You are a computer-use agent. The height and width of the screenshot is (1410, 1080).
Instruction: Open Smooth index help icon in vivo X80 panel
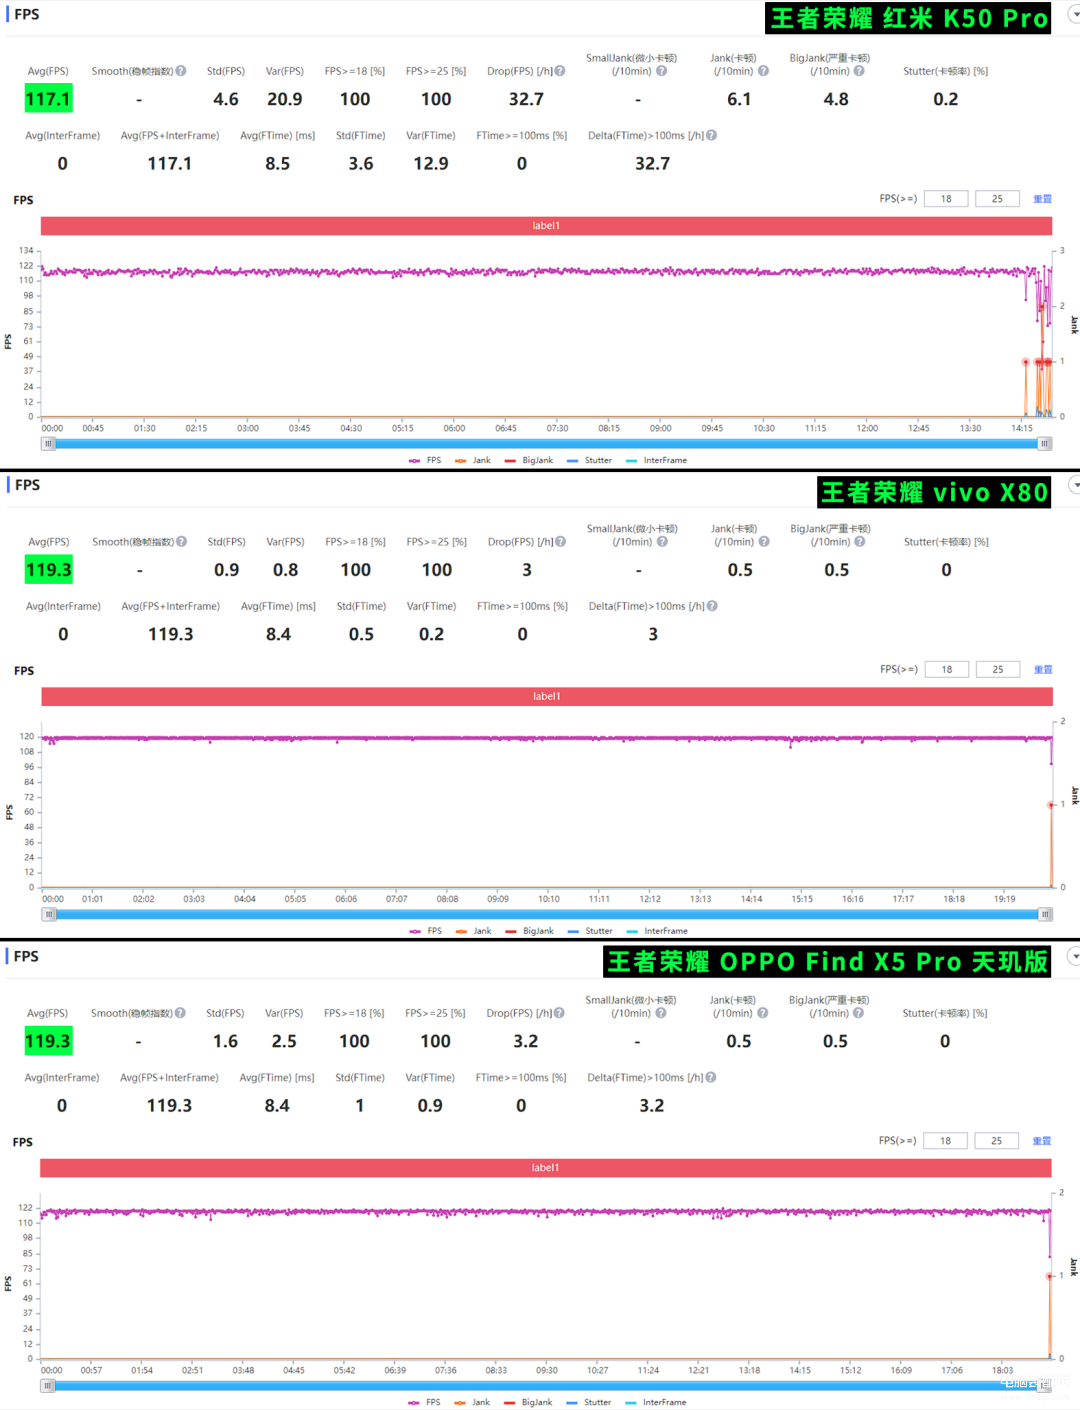(x=182, y=542)
